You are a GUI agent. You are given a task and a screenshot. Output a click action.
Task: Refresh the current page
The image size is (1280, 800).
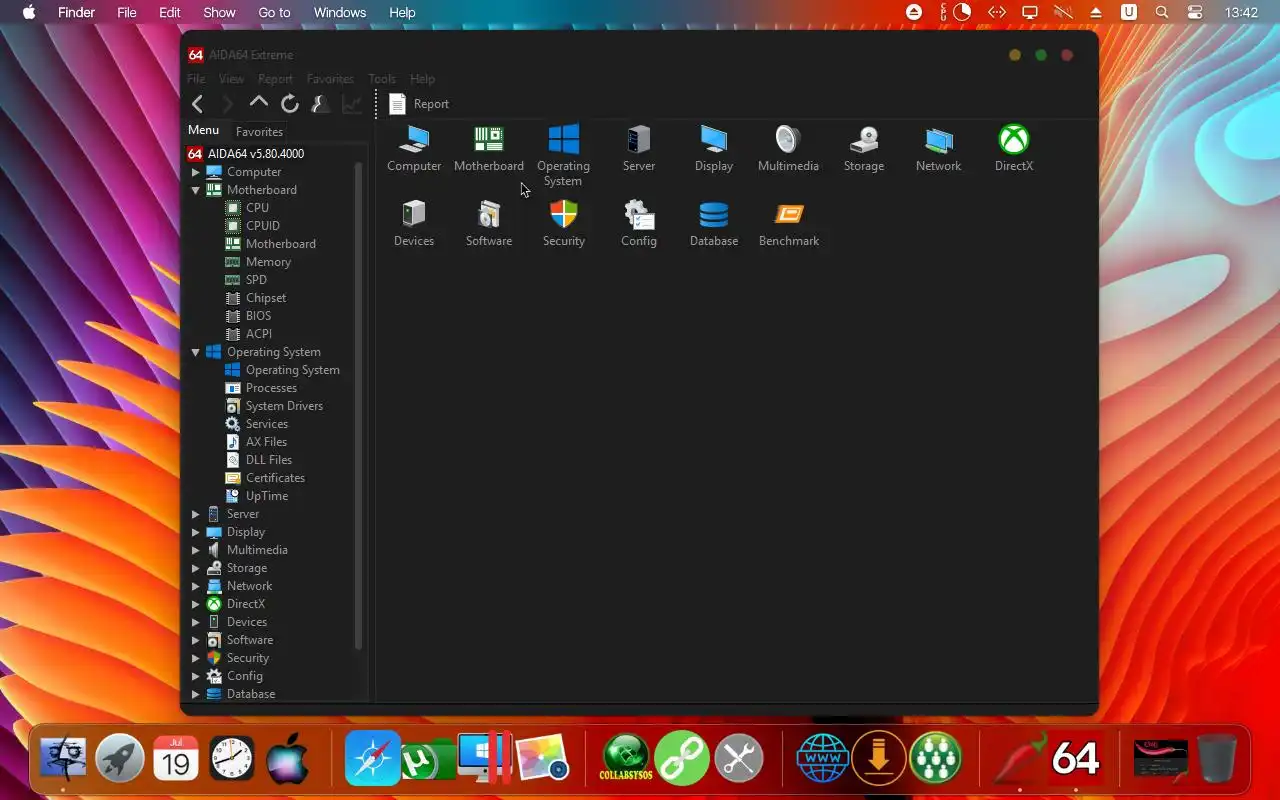point(290,104)
